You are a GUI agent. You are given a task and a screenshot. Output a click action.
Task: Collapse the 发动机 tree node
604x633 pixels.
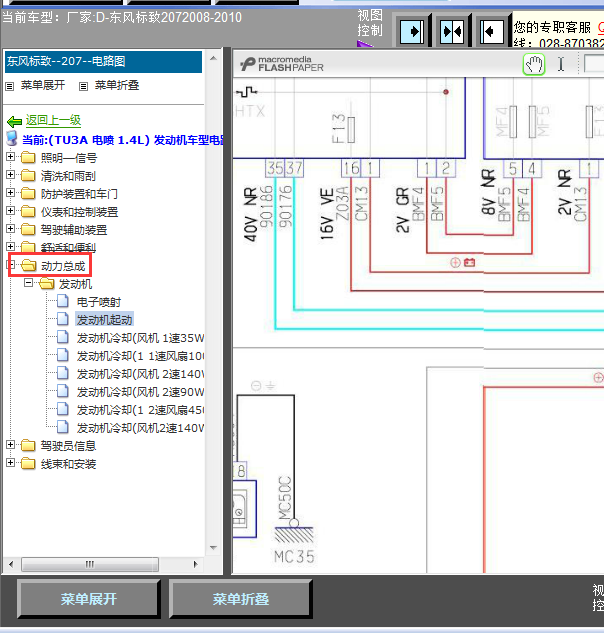[x=28, y=283]
